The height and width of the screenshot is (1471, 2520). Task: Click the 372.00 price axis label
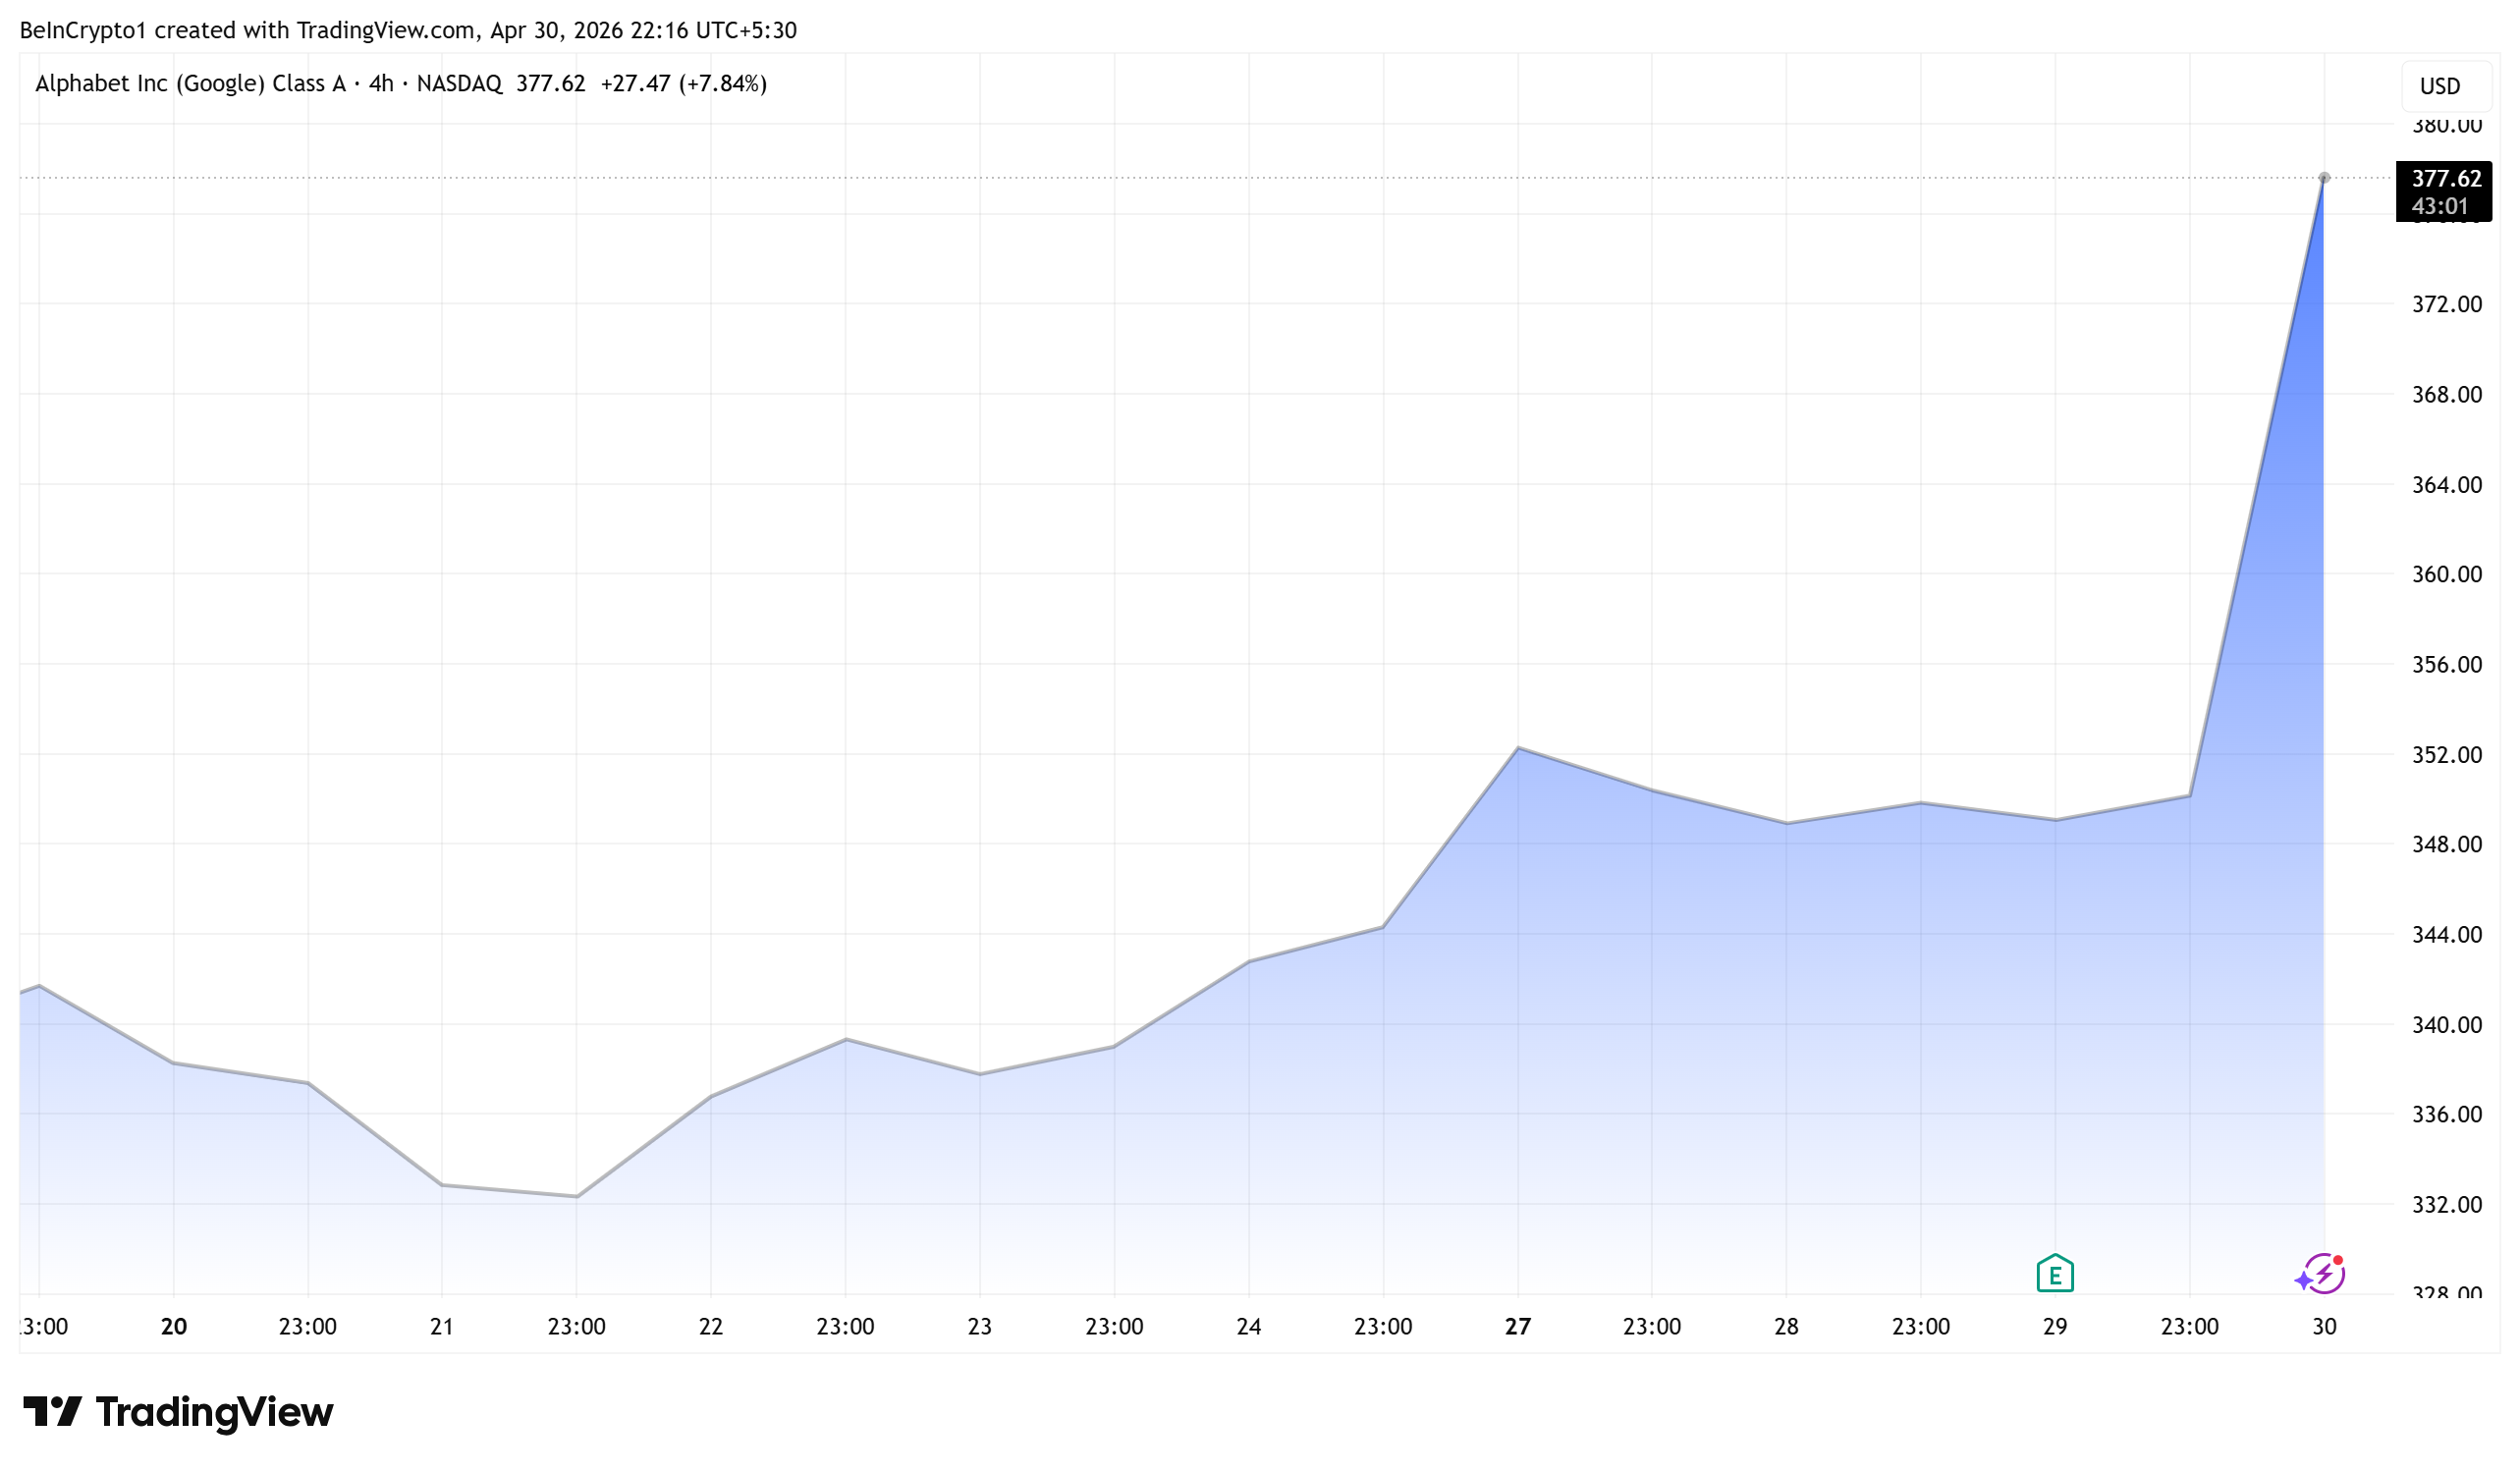pyautogui.click(x=2447, y=304)
